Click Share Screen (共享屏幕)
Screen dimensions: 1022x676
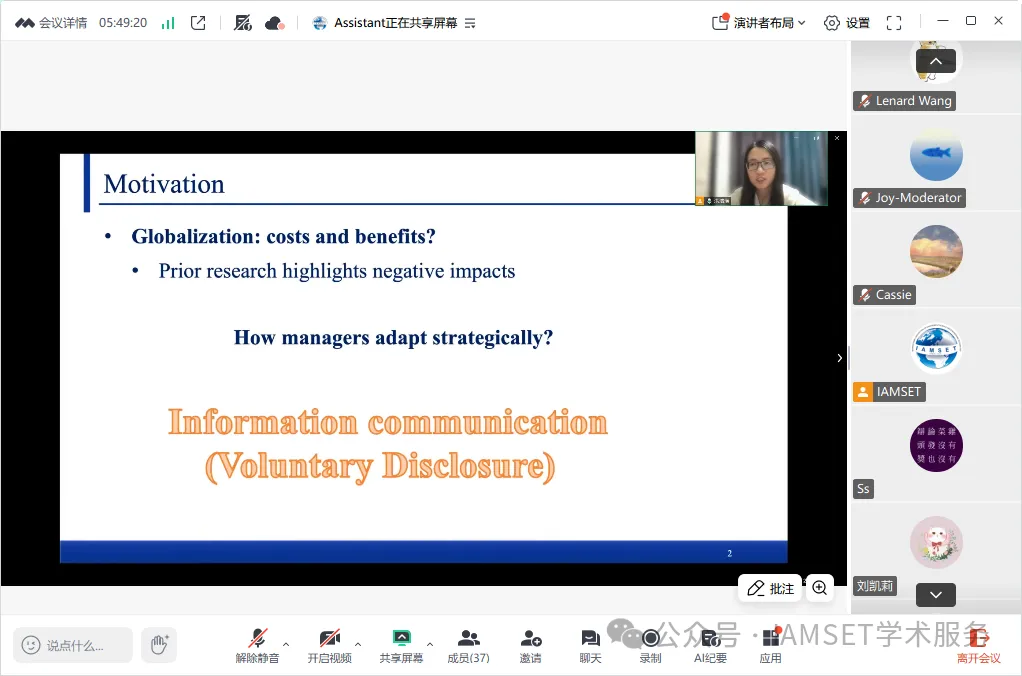click(402, 645)
